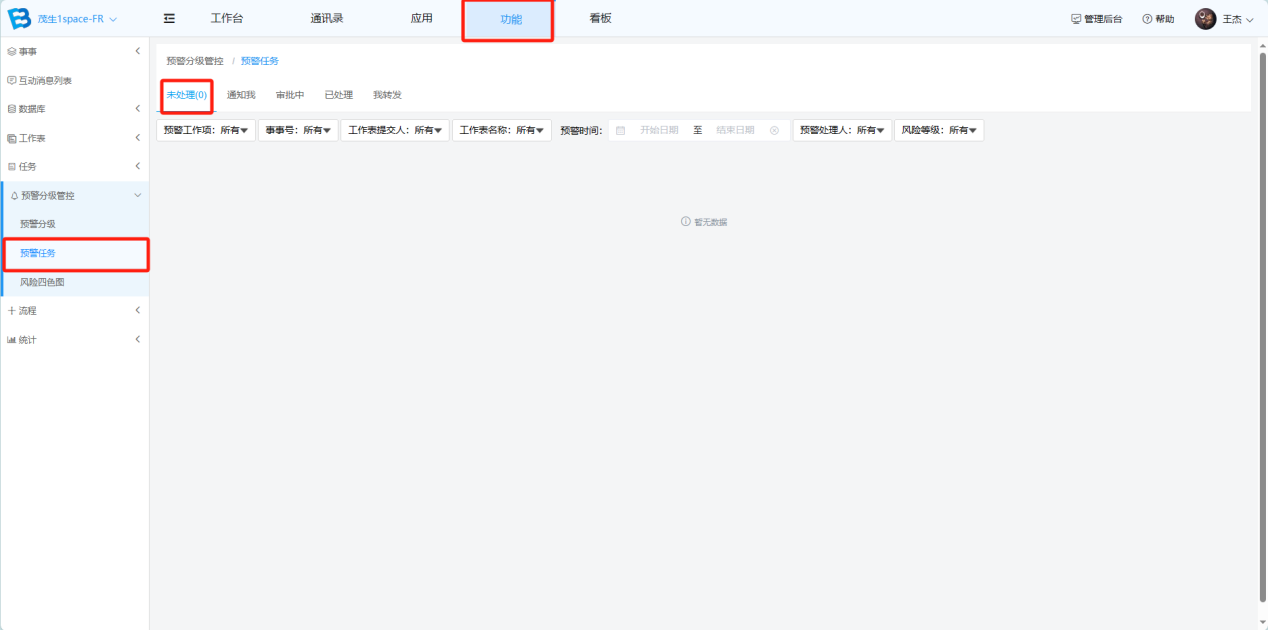Open the 王杰 account dropdown arrow
The image size is (1268, 630).
pyautogui.click(x=1249, y=20)
